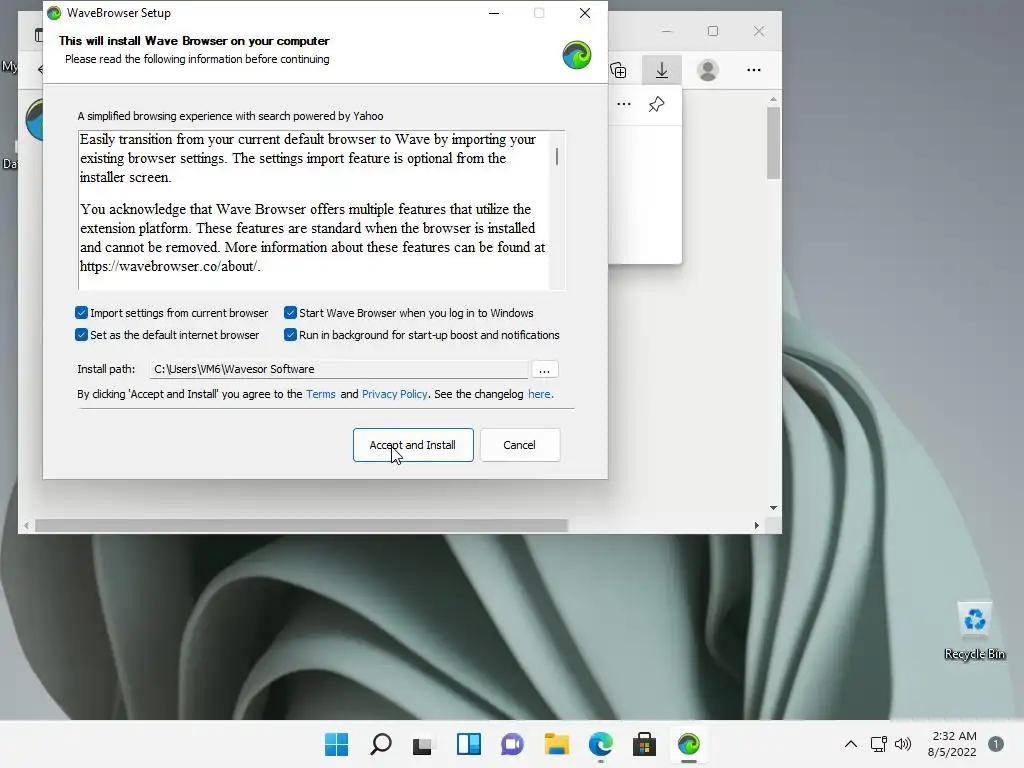Viewport: 1024px width, 768px height.
Task: Open Chat app in taskbar
Action: point(513,744)
